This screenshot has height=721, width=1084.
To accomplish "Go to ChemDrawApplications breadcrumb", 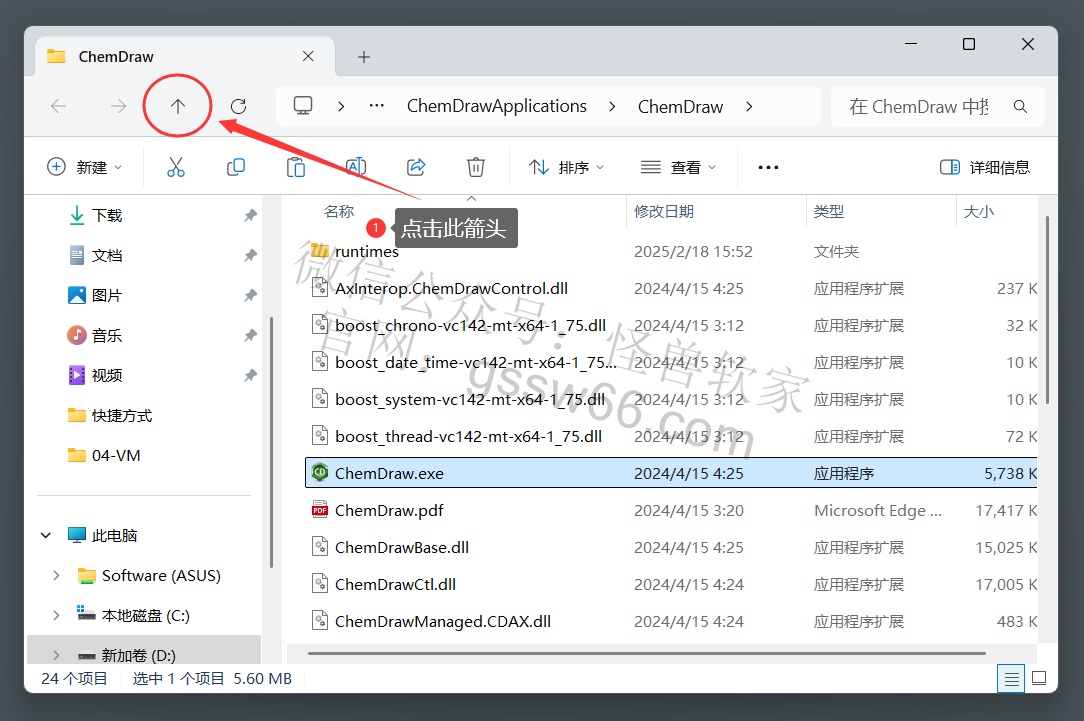I will click(496, 106).
